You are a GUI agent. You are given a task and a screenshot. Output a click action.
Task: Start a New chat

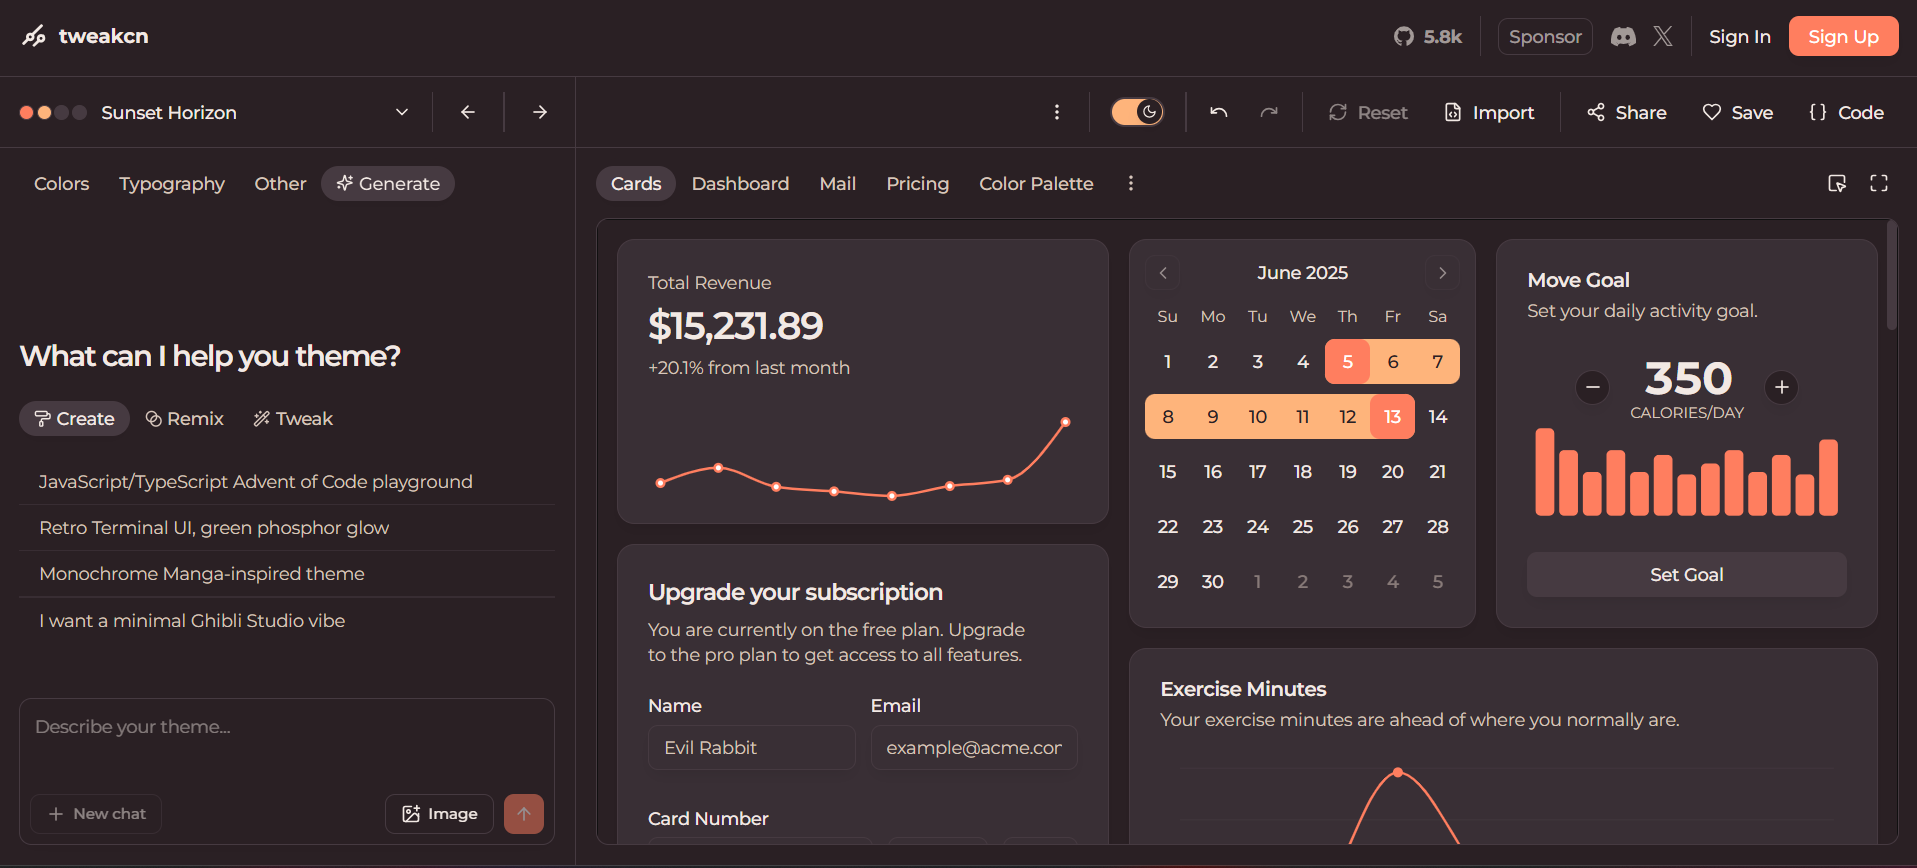[96, 814]
